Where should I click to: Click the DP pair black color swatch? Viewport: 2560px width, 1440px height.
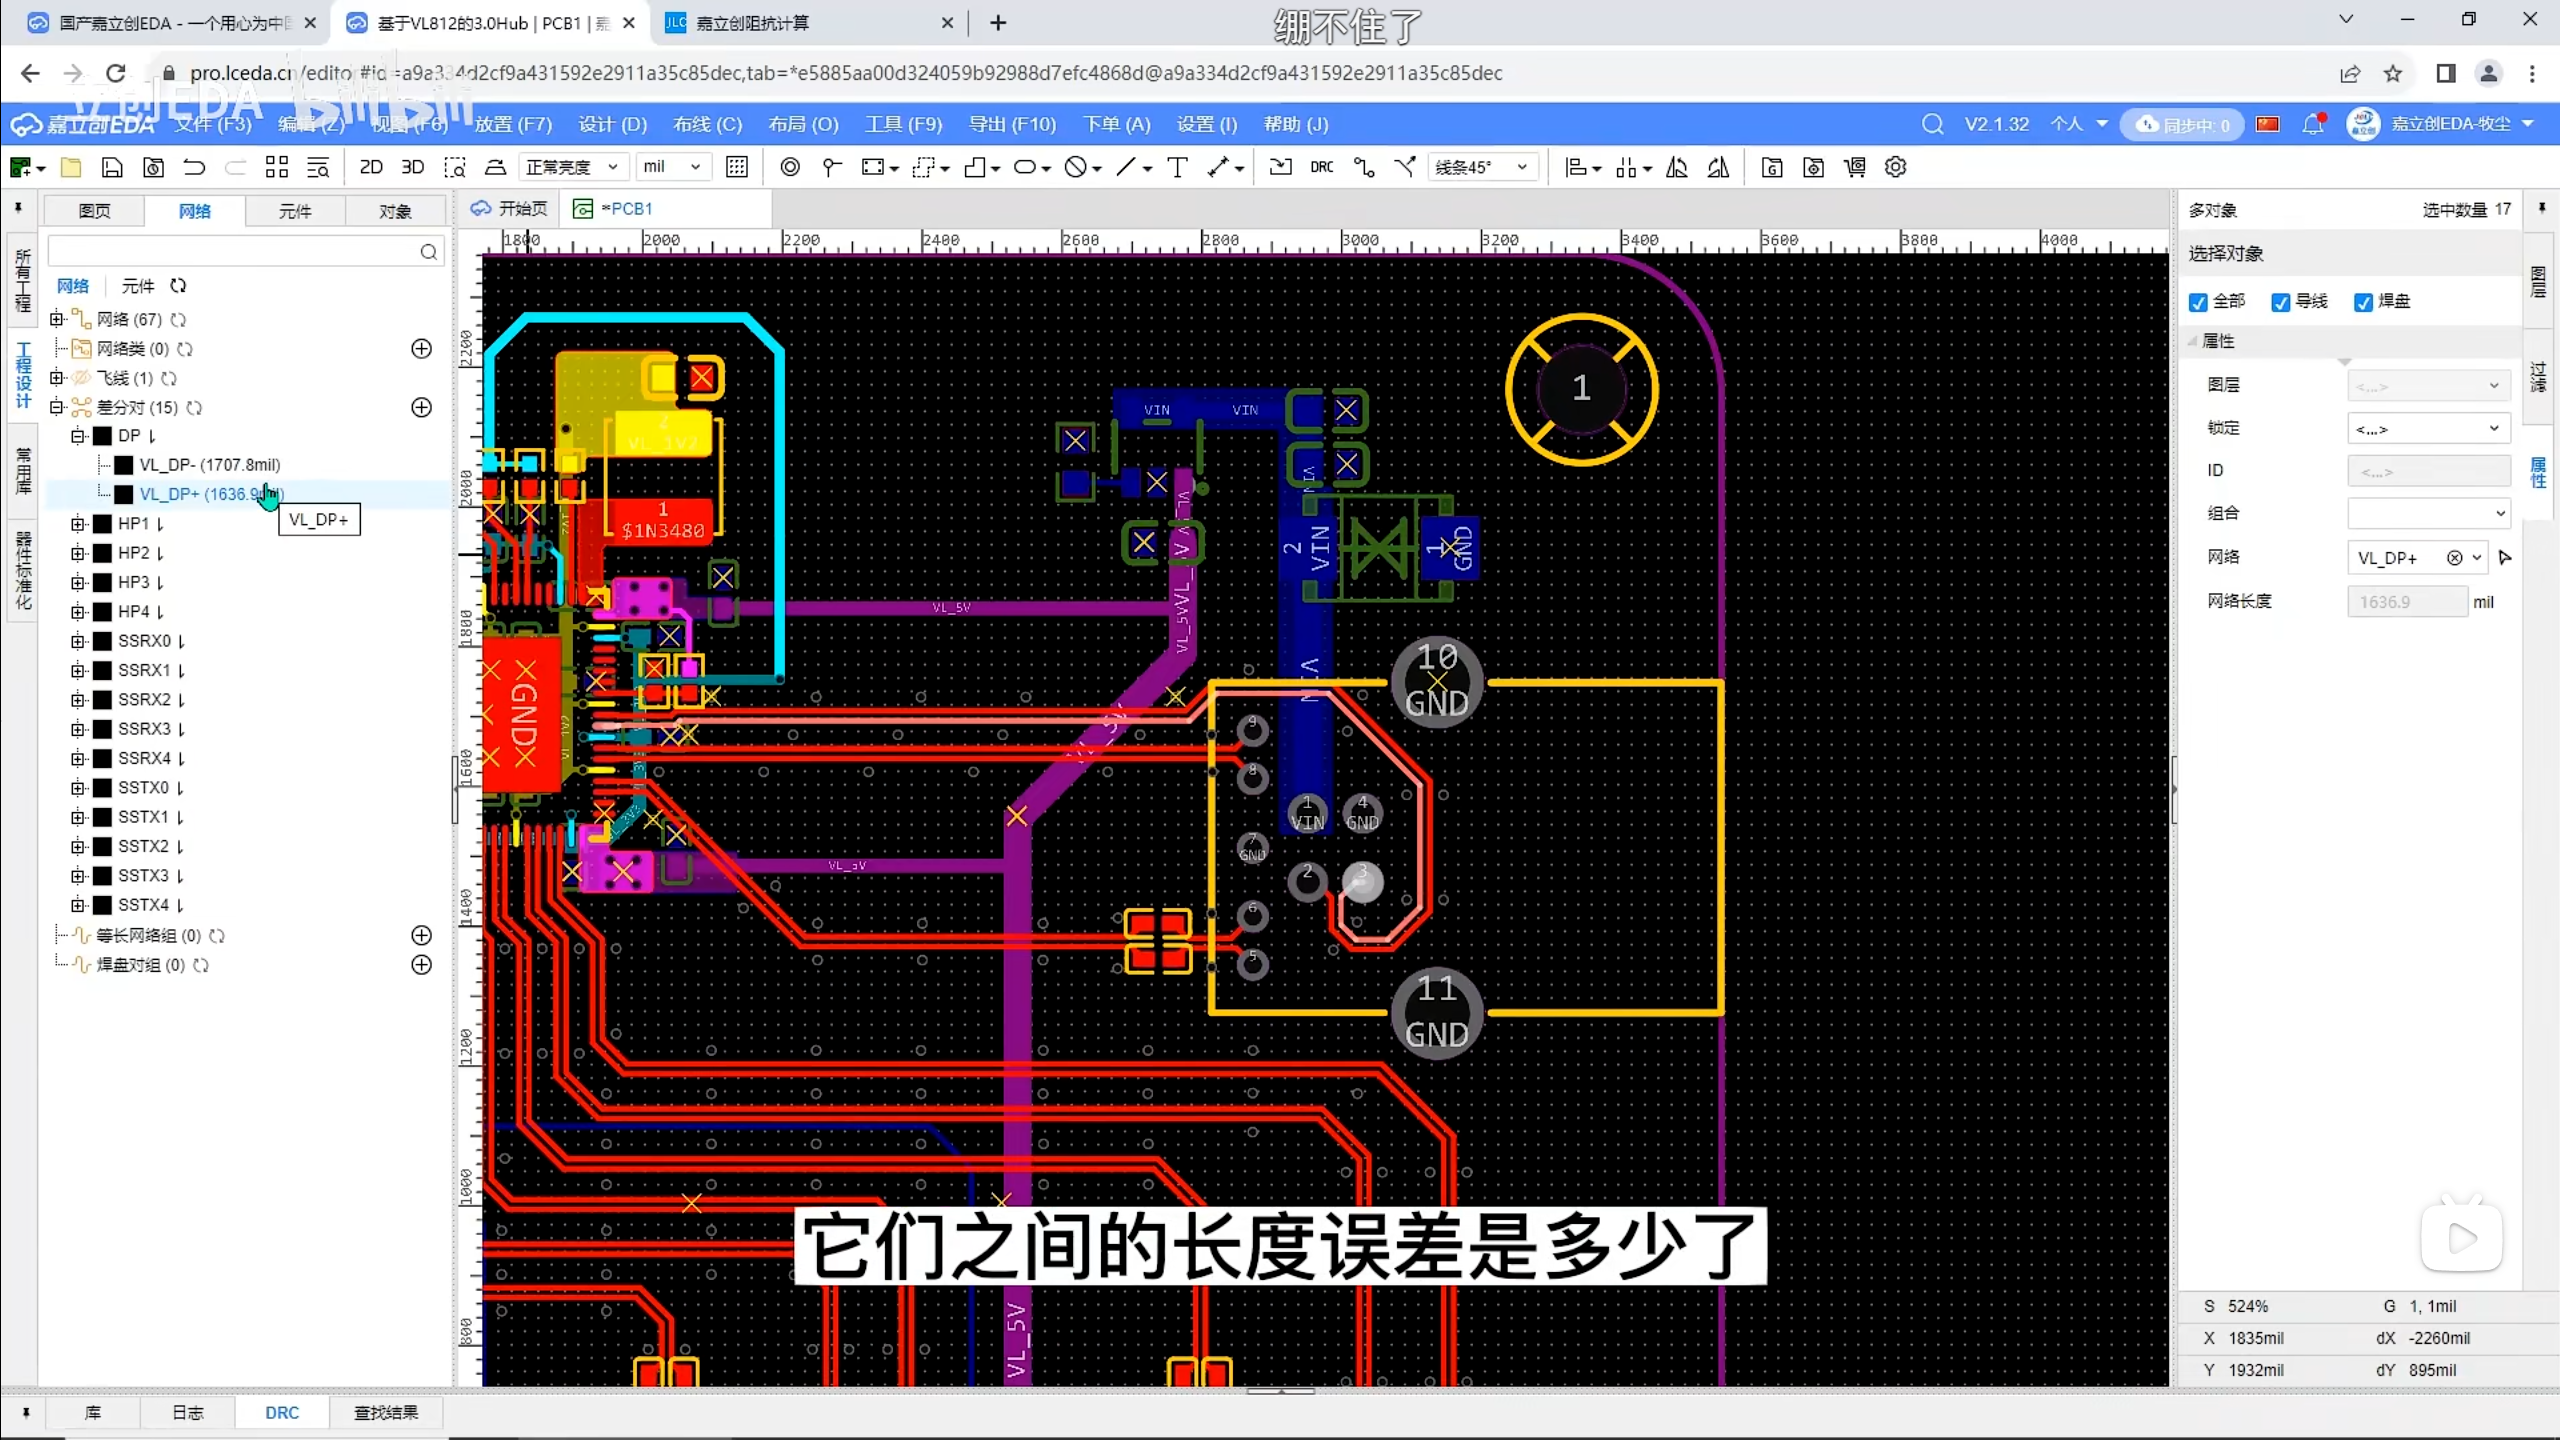click(102, 436)
